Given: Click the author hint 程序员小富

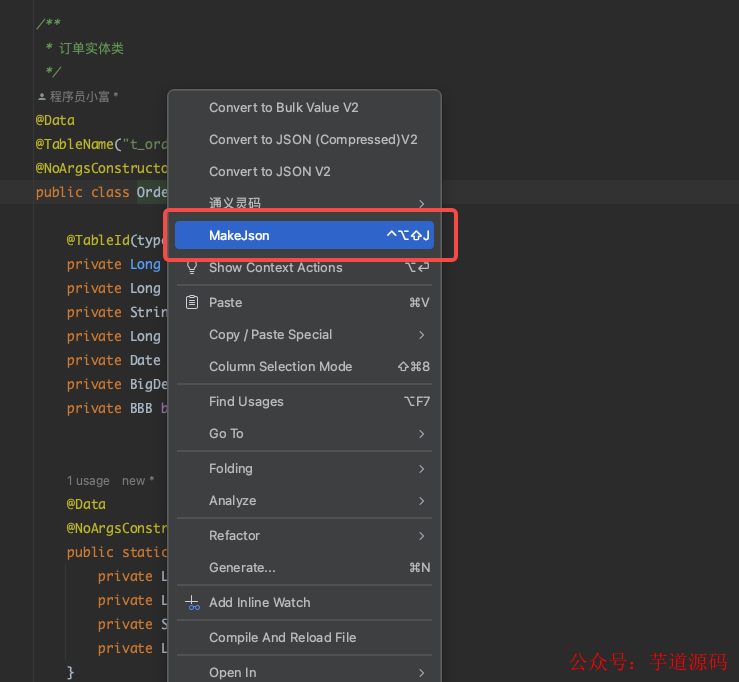Looking at the screenshot, I should (80, 97).
